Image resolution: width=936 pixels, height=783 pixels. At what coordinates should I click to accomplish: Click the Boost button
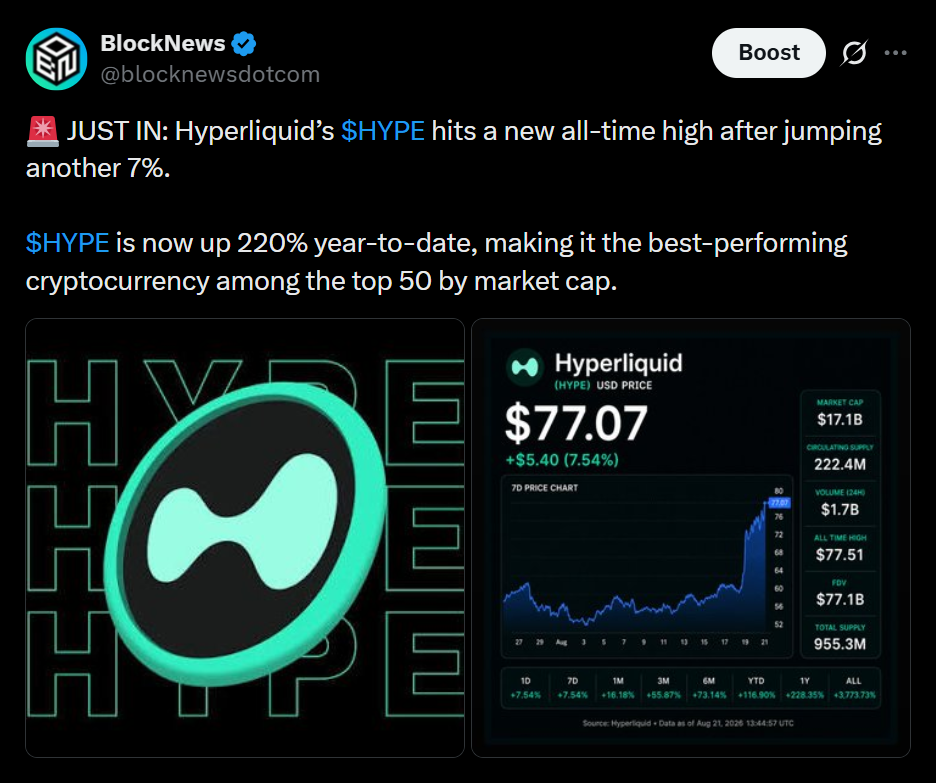click(769, 53)
